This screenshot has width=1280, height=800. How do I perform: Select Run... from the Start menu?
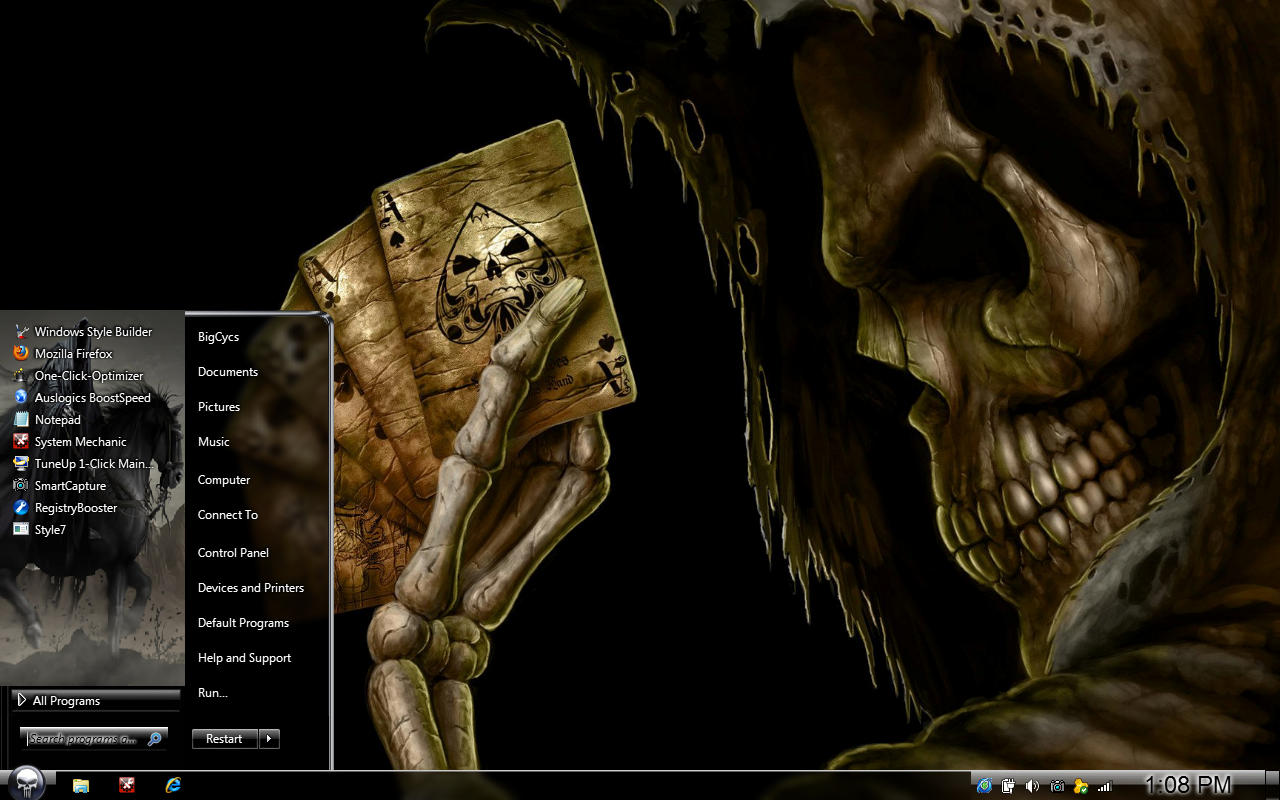(212, 692)
